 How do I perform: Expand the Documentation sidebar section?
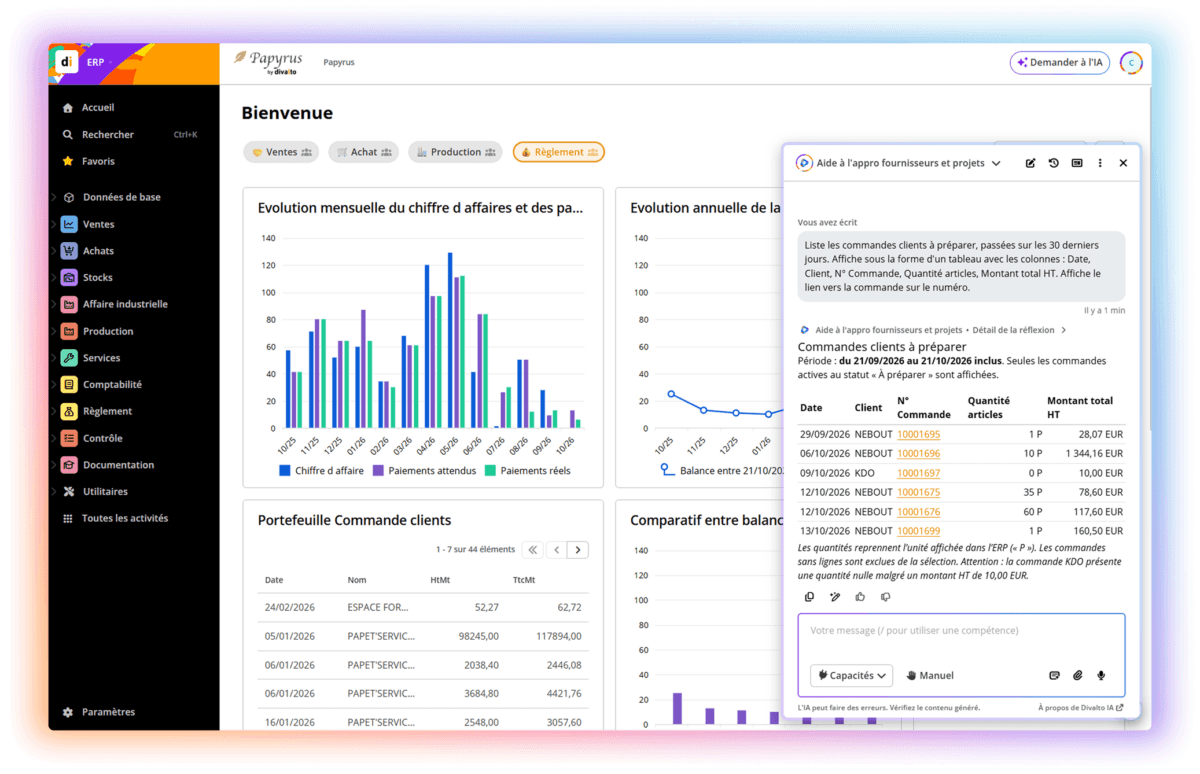point(54,465)
